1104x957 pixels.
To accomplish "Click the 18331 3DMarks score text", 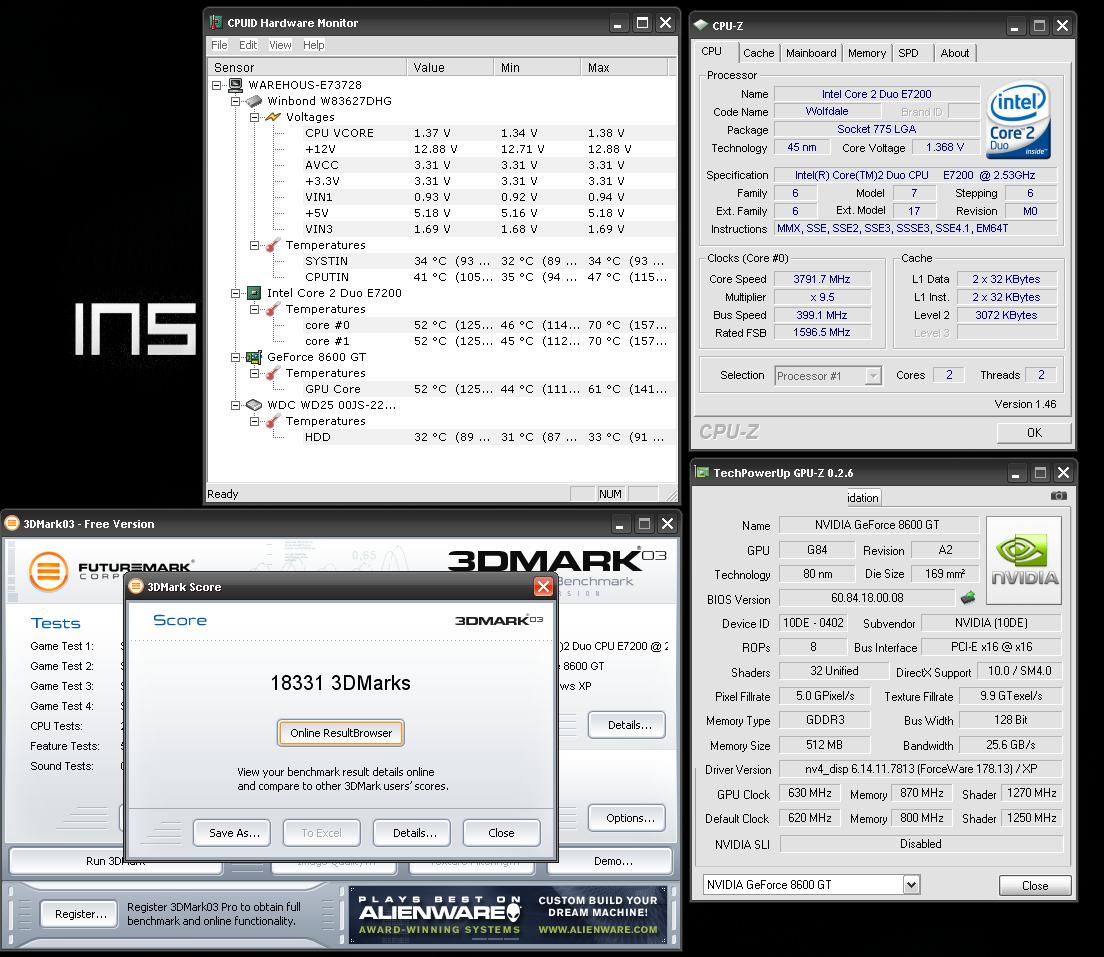I will point(340,682).
